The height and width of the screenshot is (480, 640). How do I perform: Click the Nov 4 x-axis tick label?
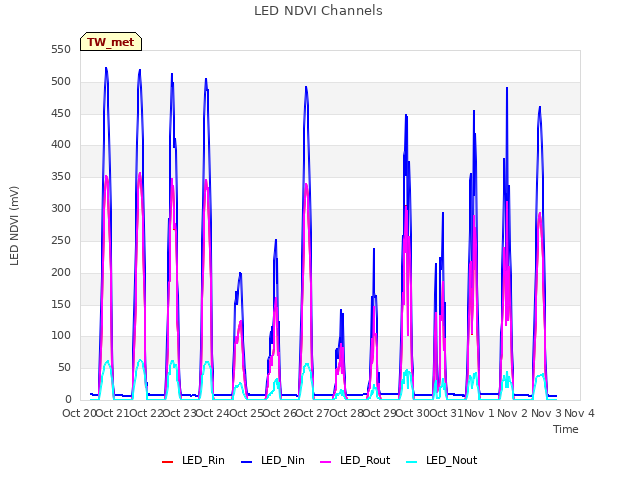pyautogui.click(x=579, y=413)
